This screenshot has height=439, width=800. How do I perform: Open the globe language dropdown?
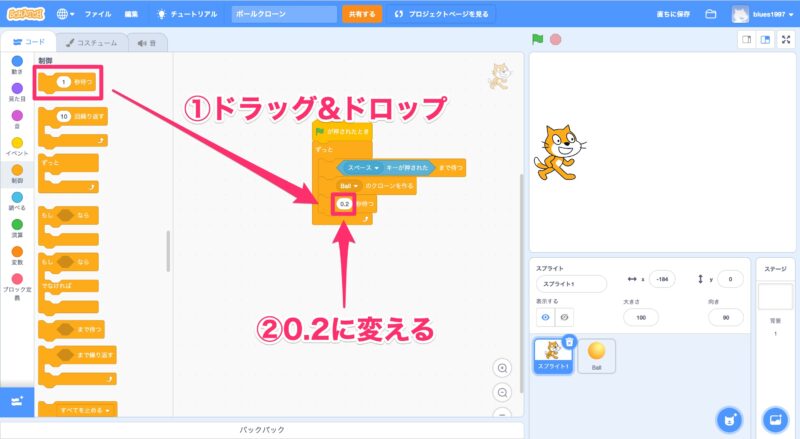68,14
